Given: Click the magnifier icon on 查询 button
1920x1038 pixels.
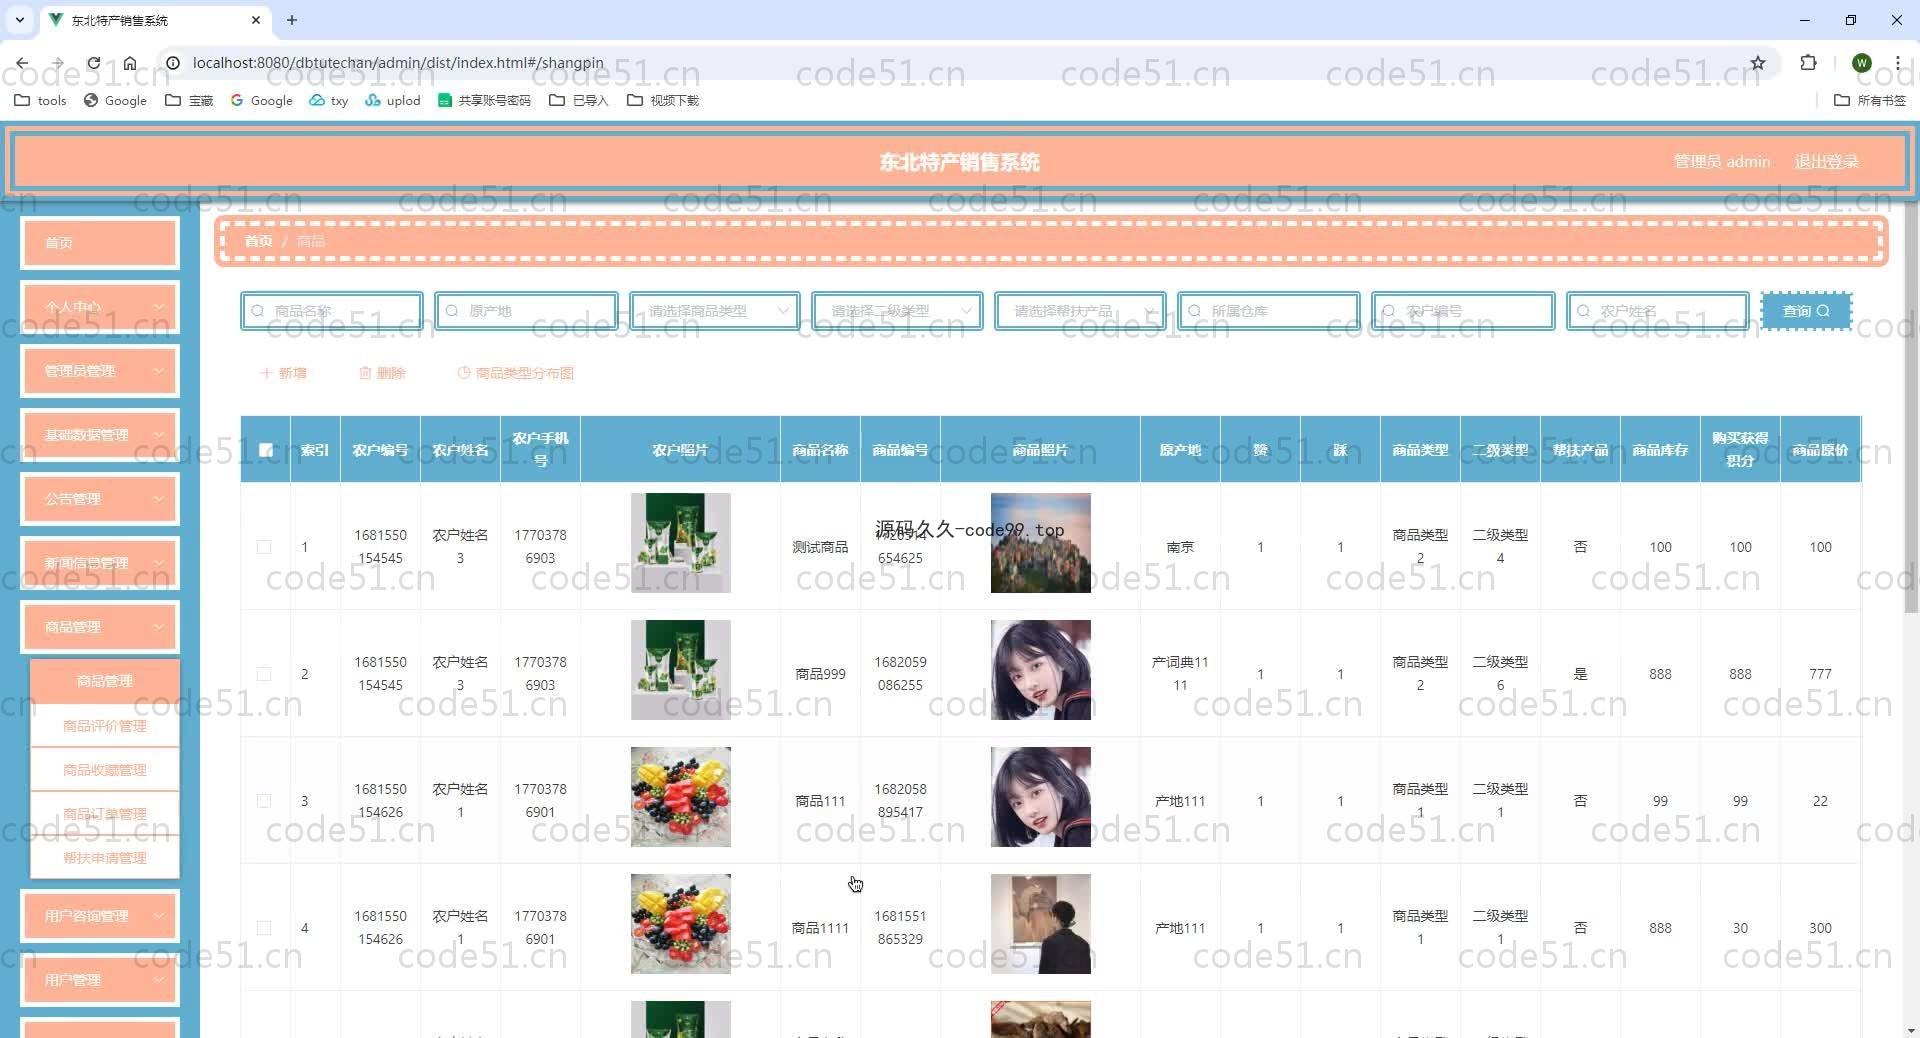Looking at the screenshot, I should (x=1823, y=311).
